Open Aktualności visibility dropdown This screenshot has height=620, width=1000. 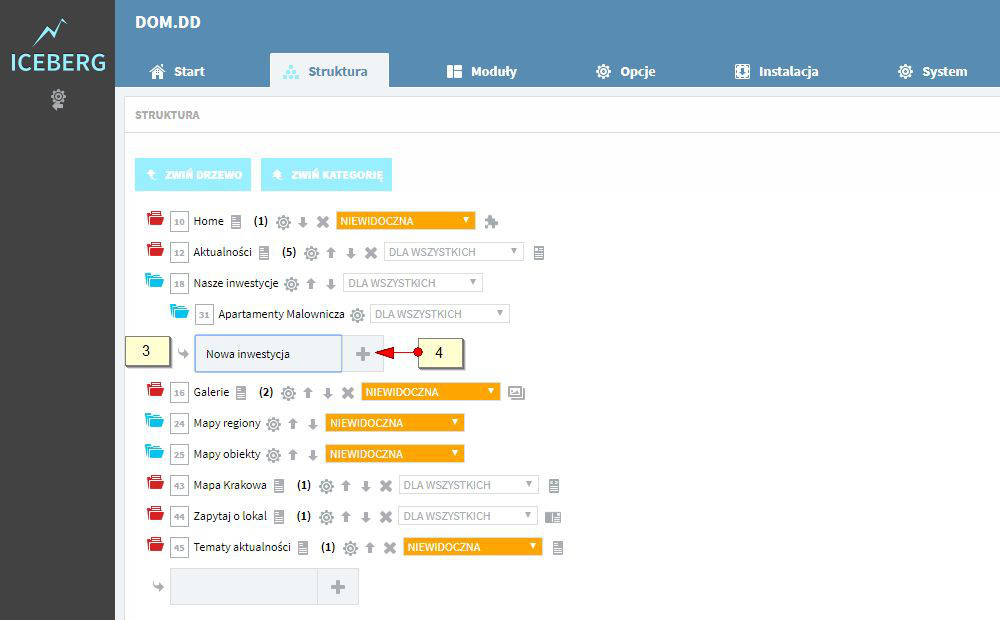coord(453,252)
